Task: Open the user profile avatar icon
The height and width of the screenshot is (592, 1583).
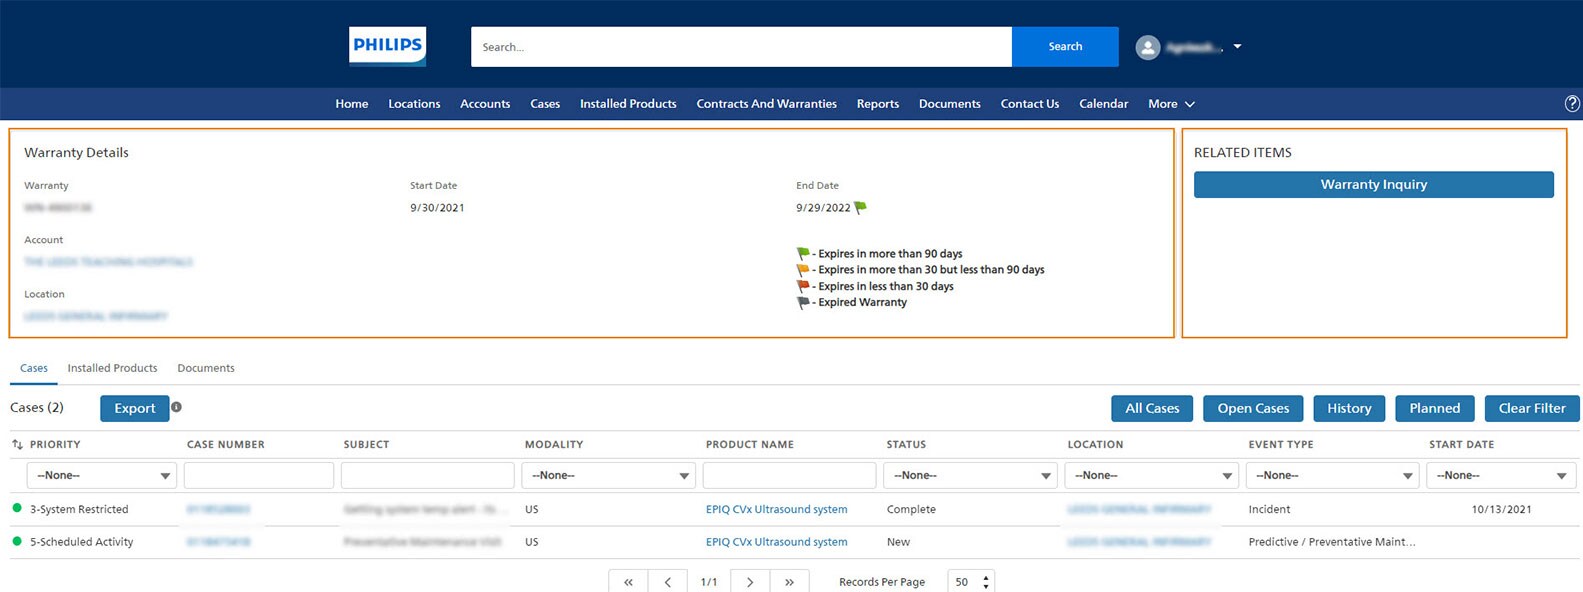Action: (x=1148, y=47)
